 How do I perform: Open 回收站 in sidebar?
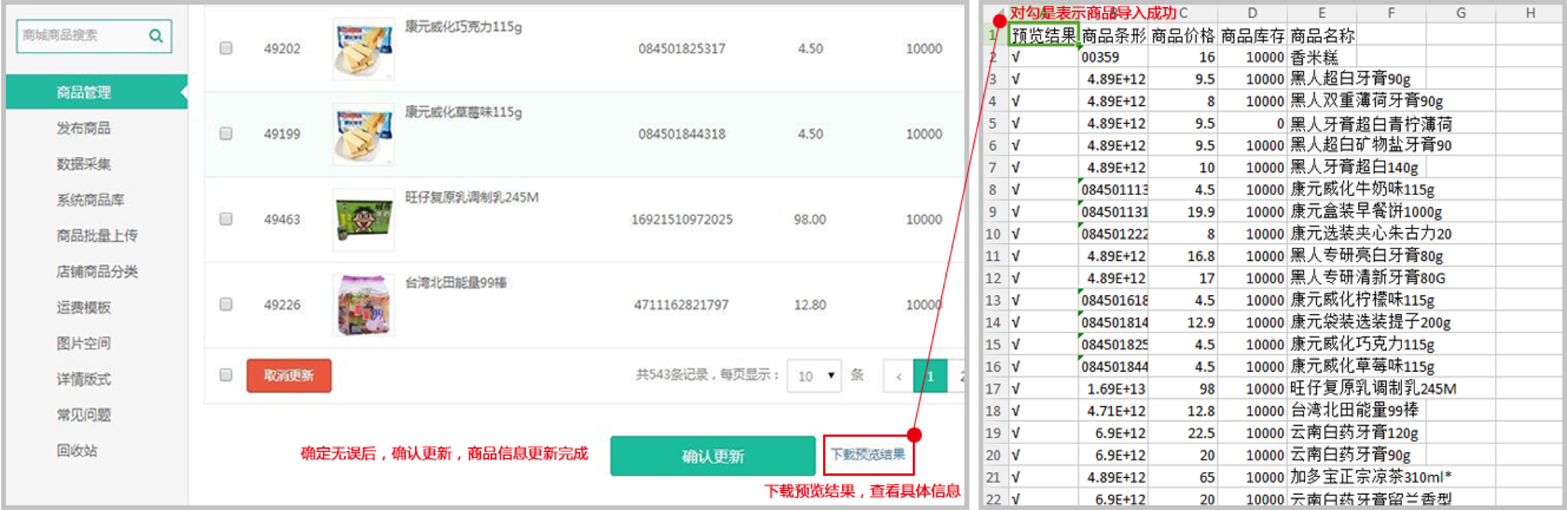click(77, 450)
